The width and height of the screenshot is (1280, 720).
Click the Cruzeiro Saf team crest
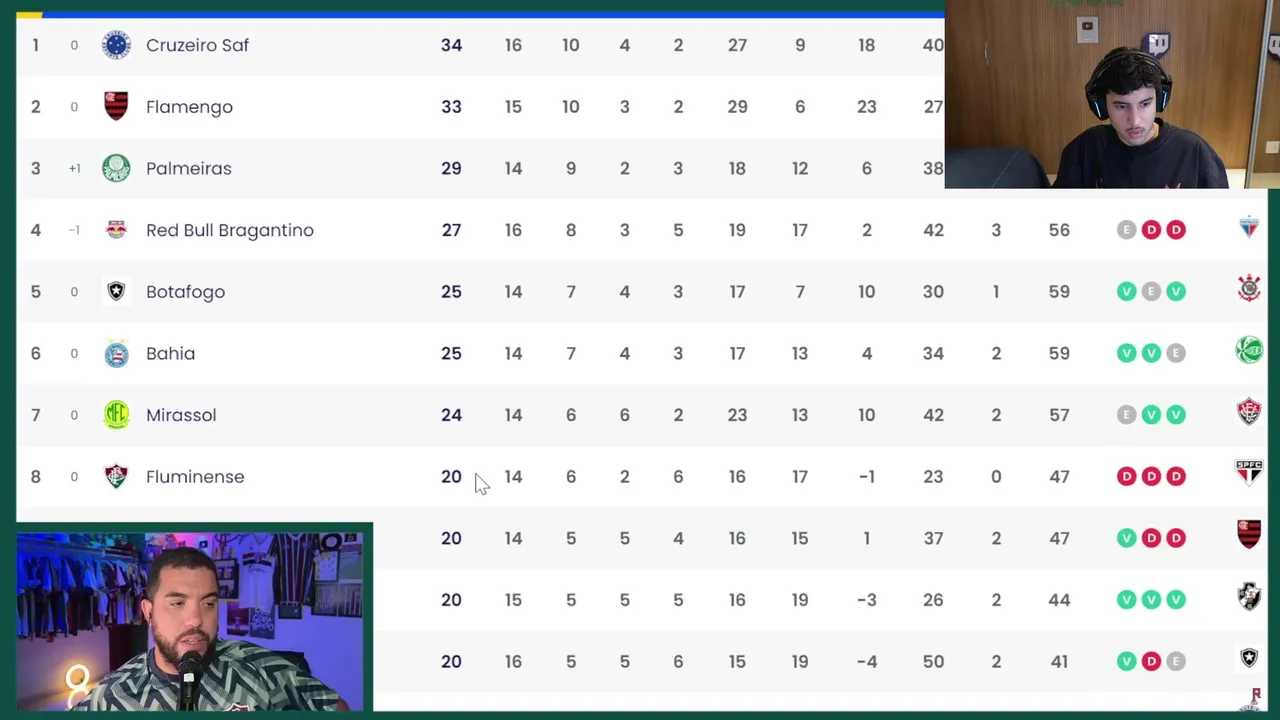point(116,45)
